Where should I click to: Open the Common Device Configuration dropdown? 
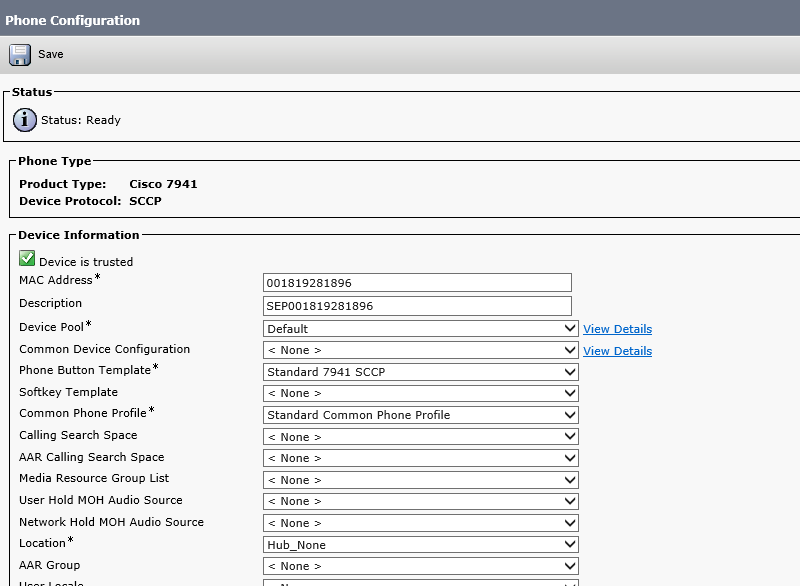[x=421, y=350]
